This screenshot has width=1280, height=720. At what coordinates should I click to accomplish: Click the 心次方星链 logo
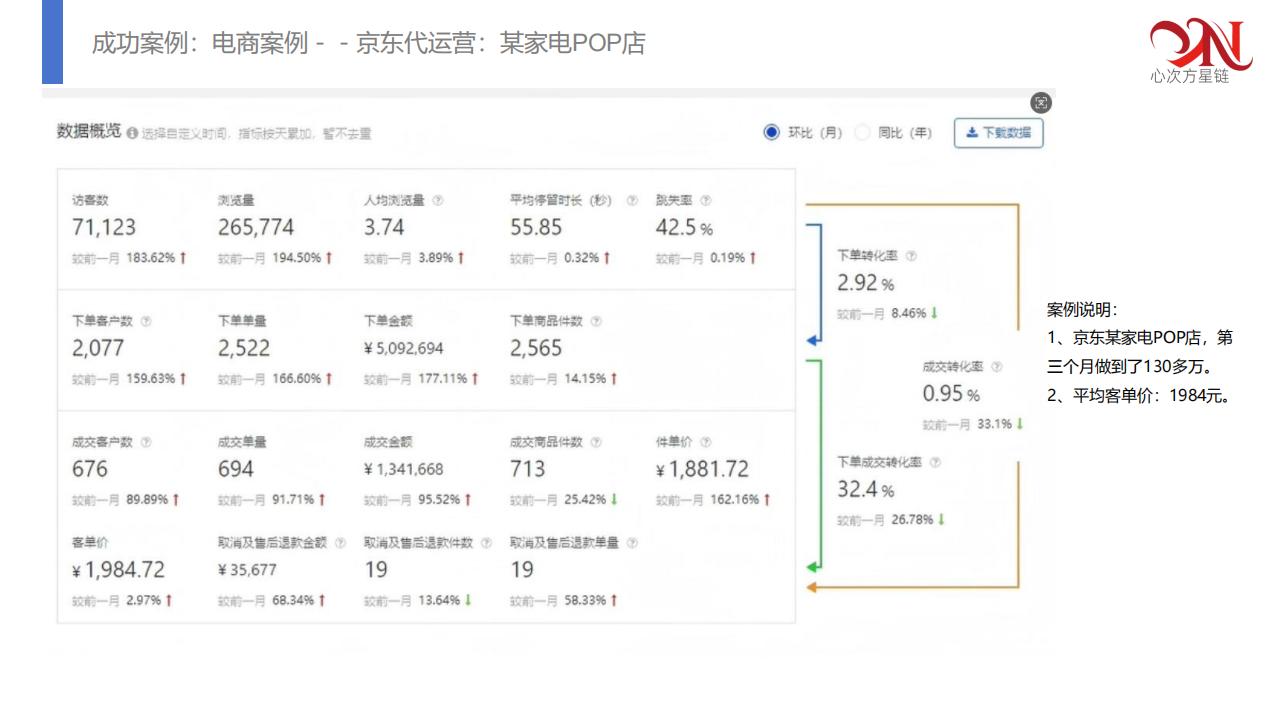[x=1200, y=50]
